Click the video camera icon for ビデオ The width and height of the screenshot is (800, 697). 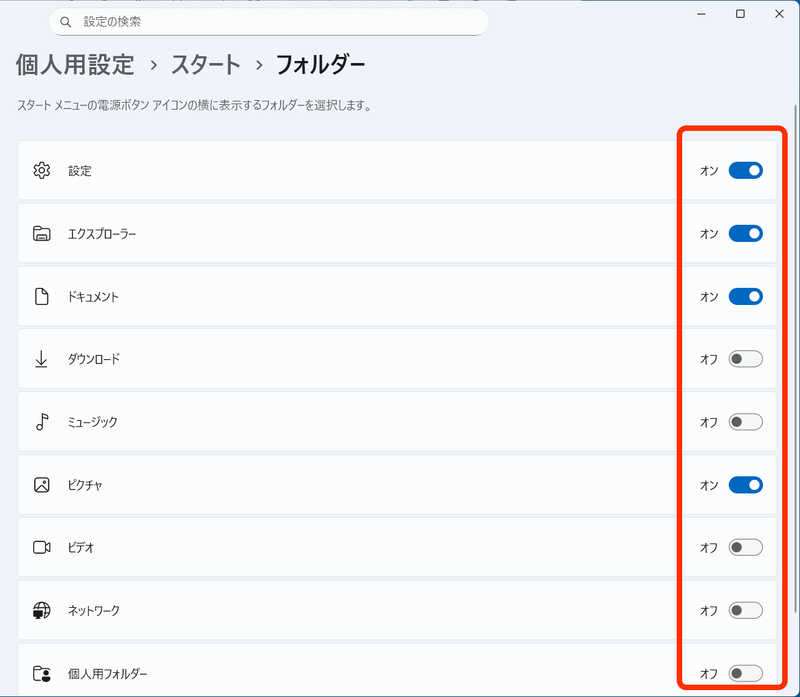click(41, 547)
